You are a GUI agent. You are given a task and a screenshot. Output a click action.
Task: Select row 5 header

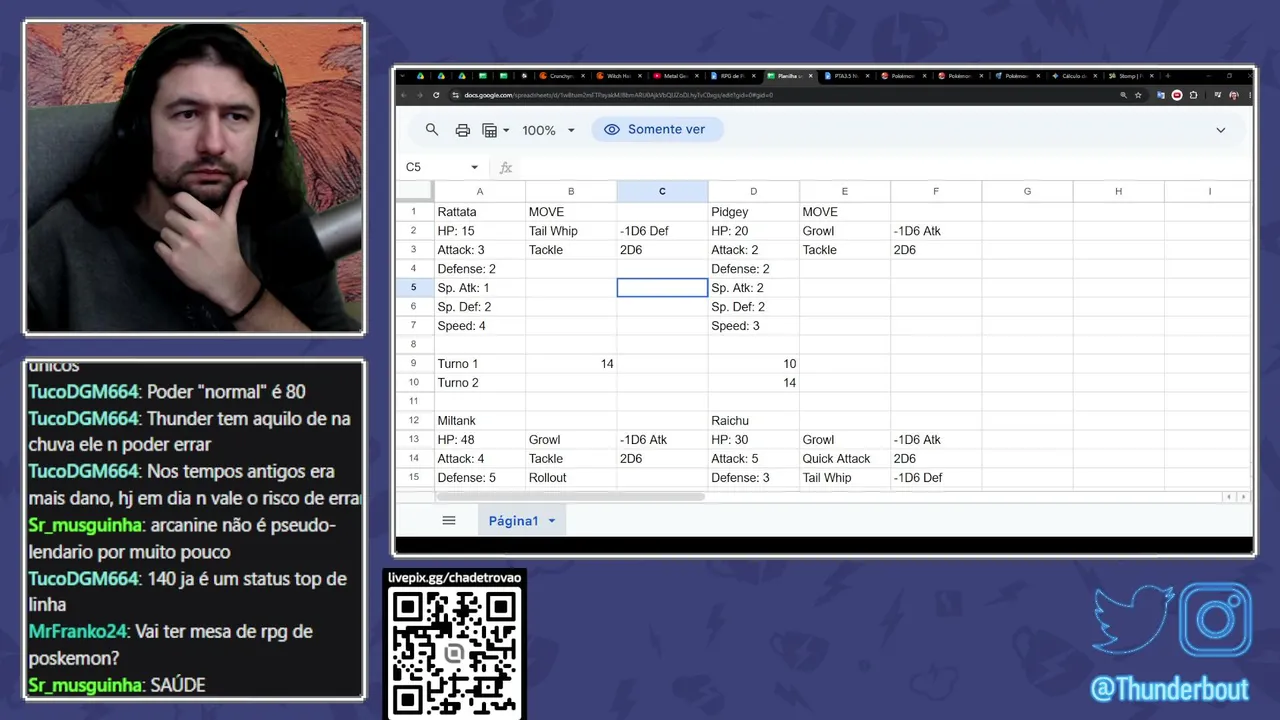coord(414,288)
